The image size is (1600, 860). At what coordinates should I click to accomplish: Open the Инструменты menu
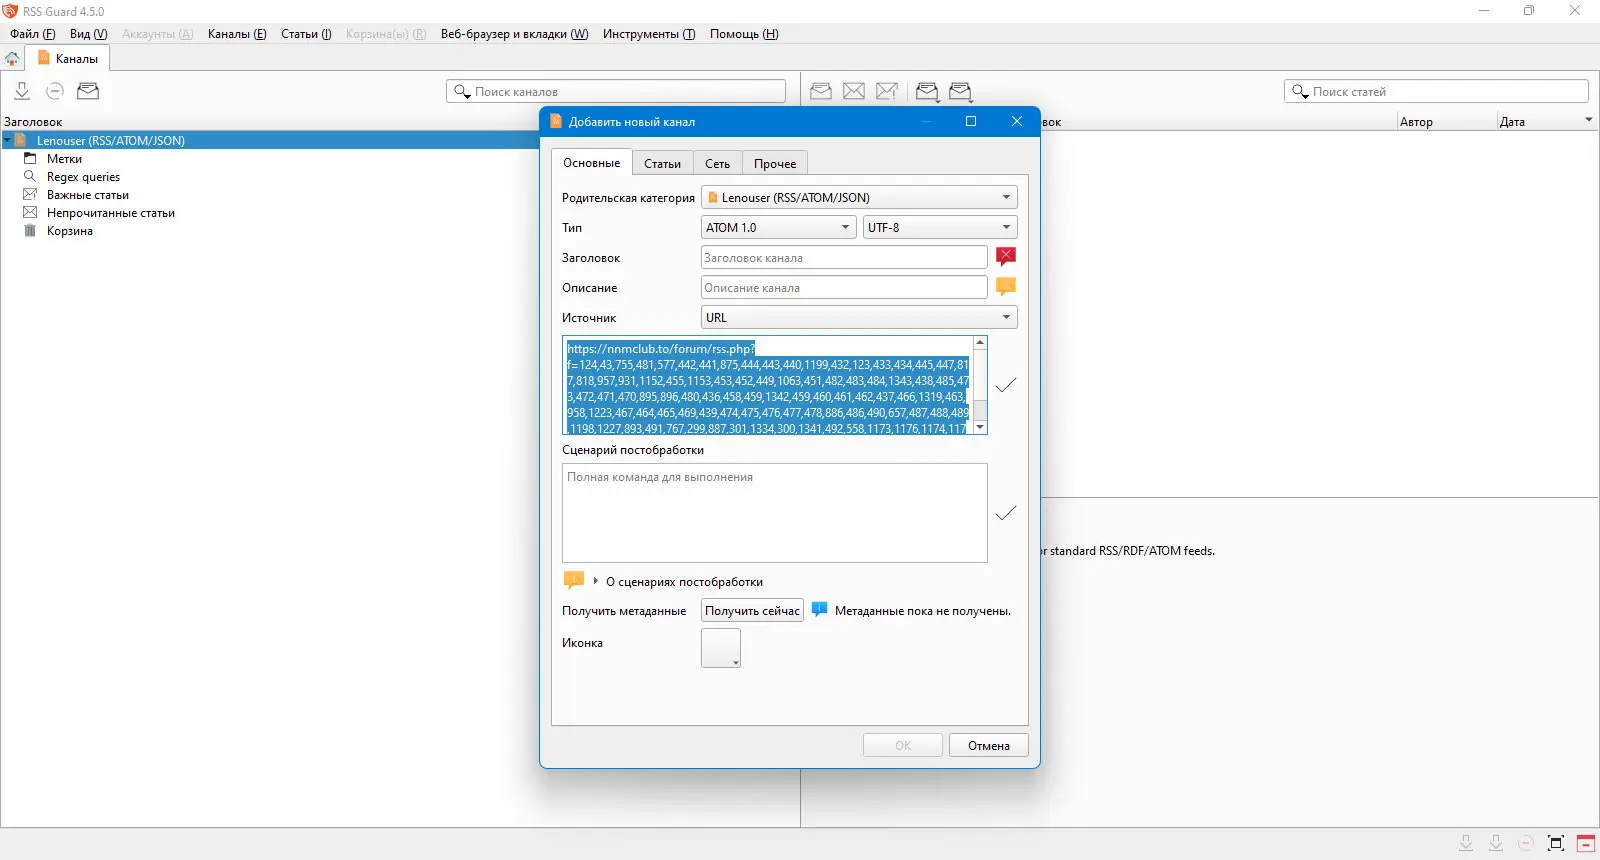[x=649, y=34]
